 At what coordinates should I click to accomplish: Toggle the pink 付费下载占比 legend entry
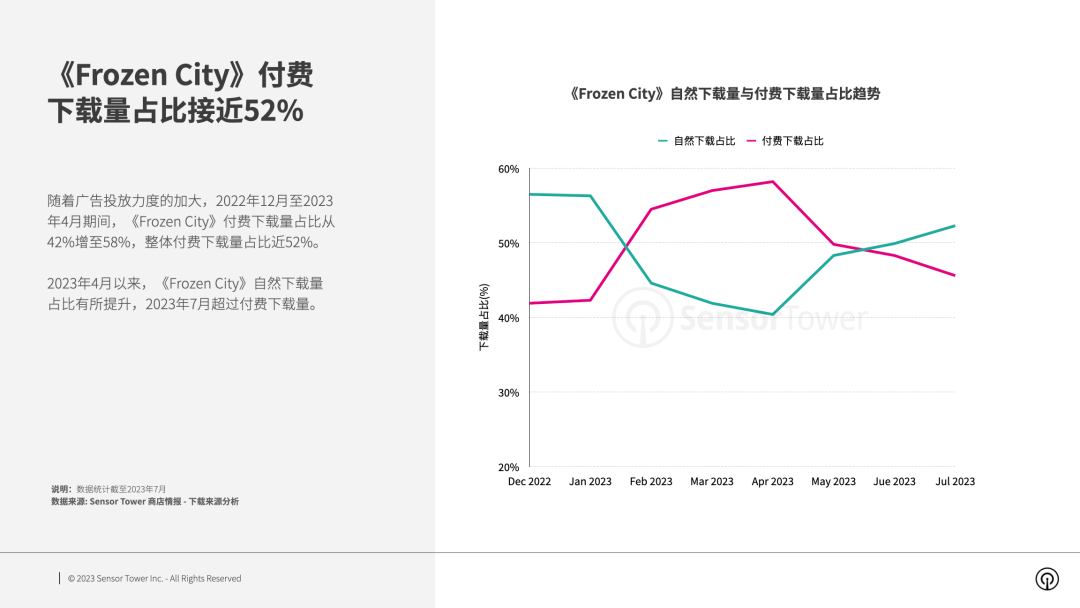(785, 140)
